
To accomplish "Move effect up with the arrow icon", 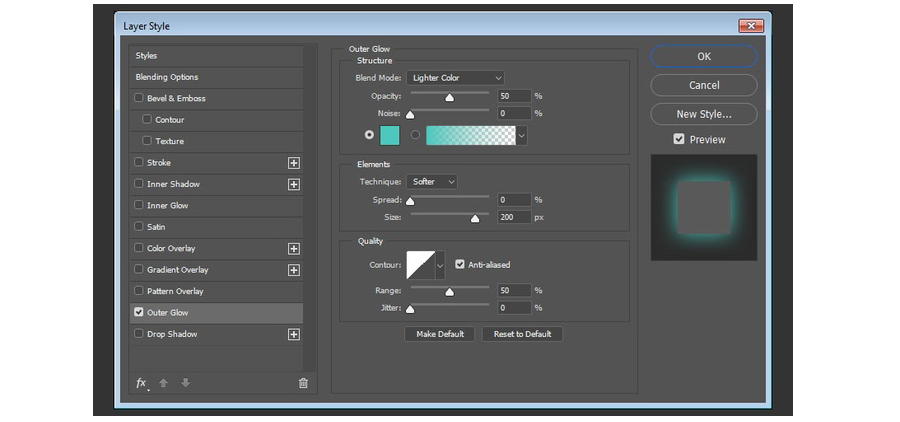I will pyautogui.click(x=164, y=383).
